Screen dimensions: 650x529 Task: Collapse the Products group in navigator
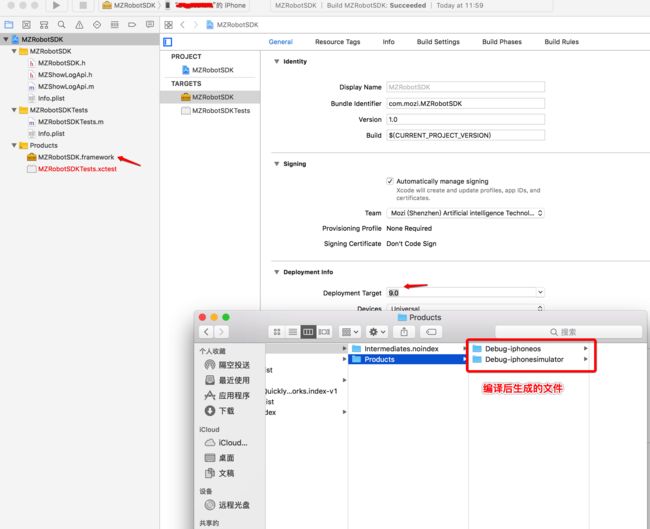14,145
